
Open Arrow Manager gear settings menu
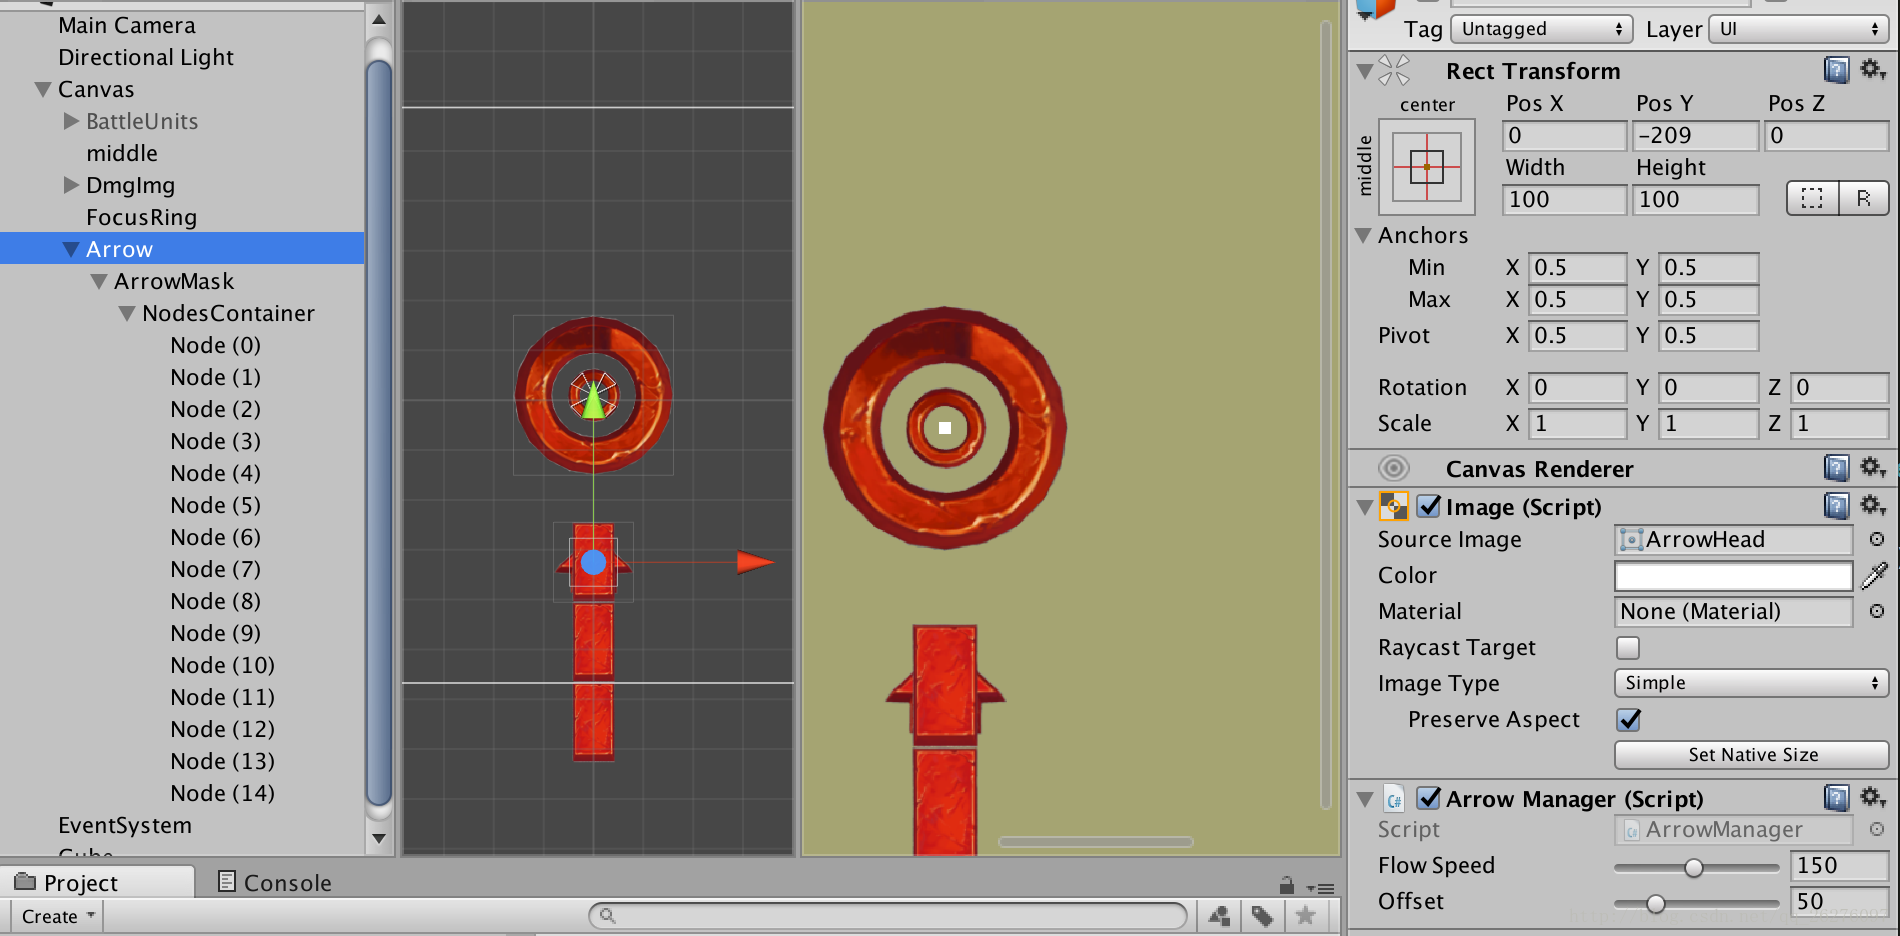click(1873, 797)
